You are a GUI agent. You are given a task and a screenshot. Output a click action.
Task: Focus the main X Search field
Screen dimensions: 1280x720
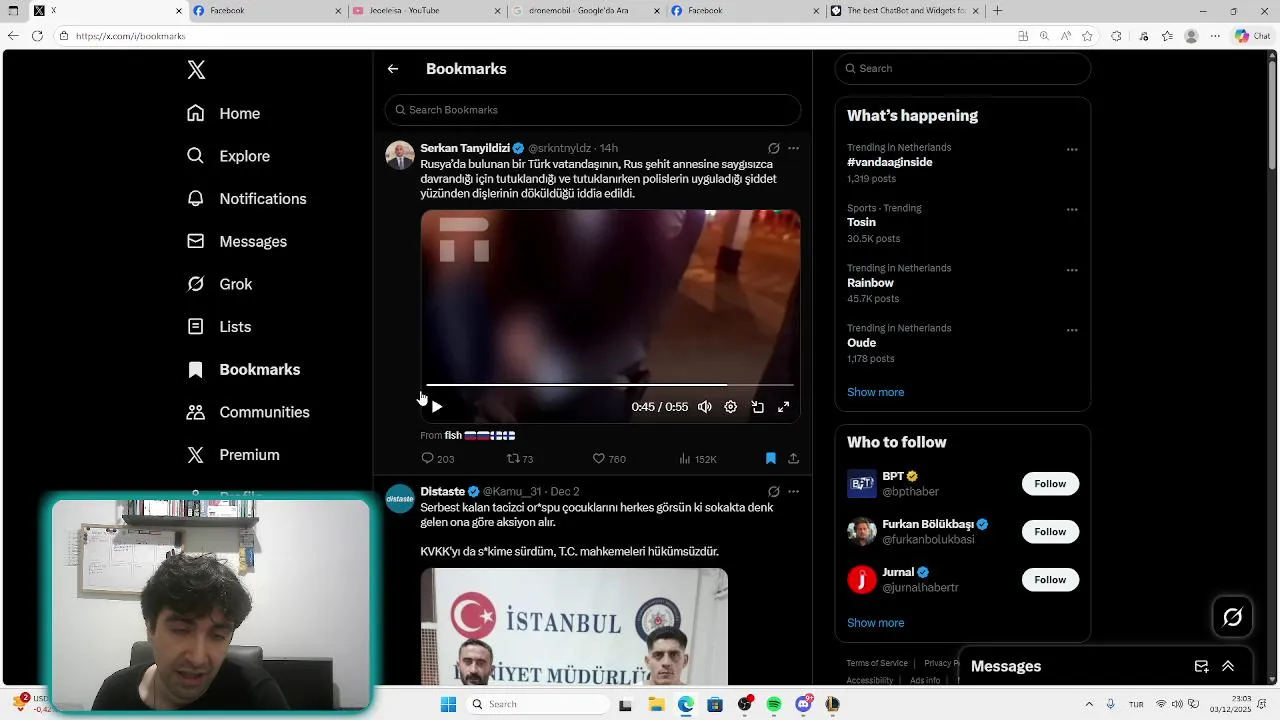coord(963,68)
